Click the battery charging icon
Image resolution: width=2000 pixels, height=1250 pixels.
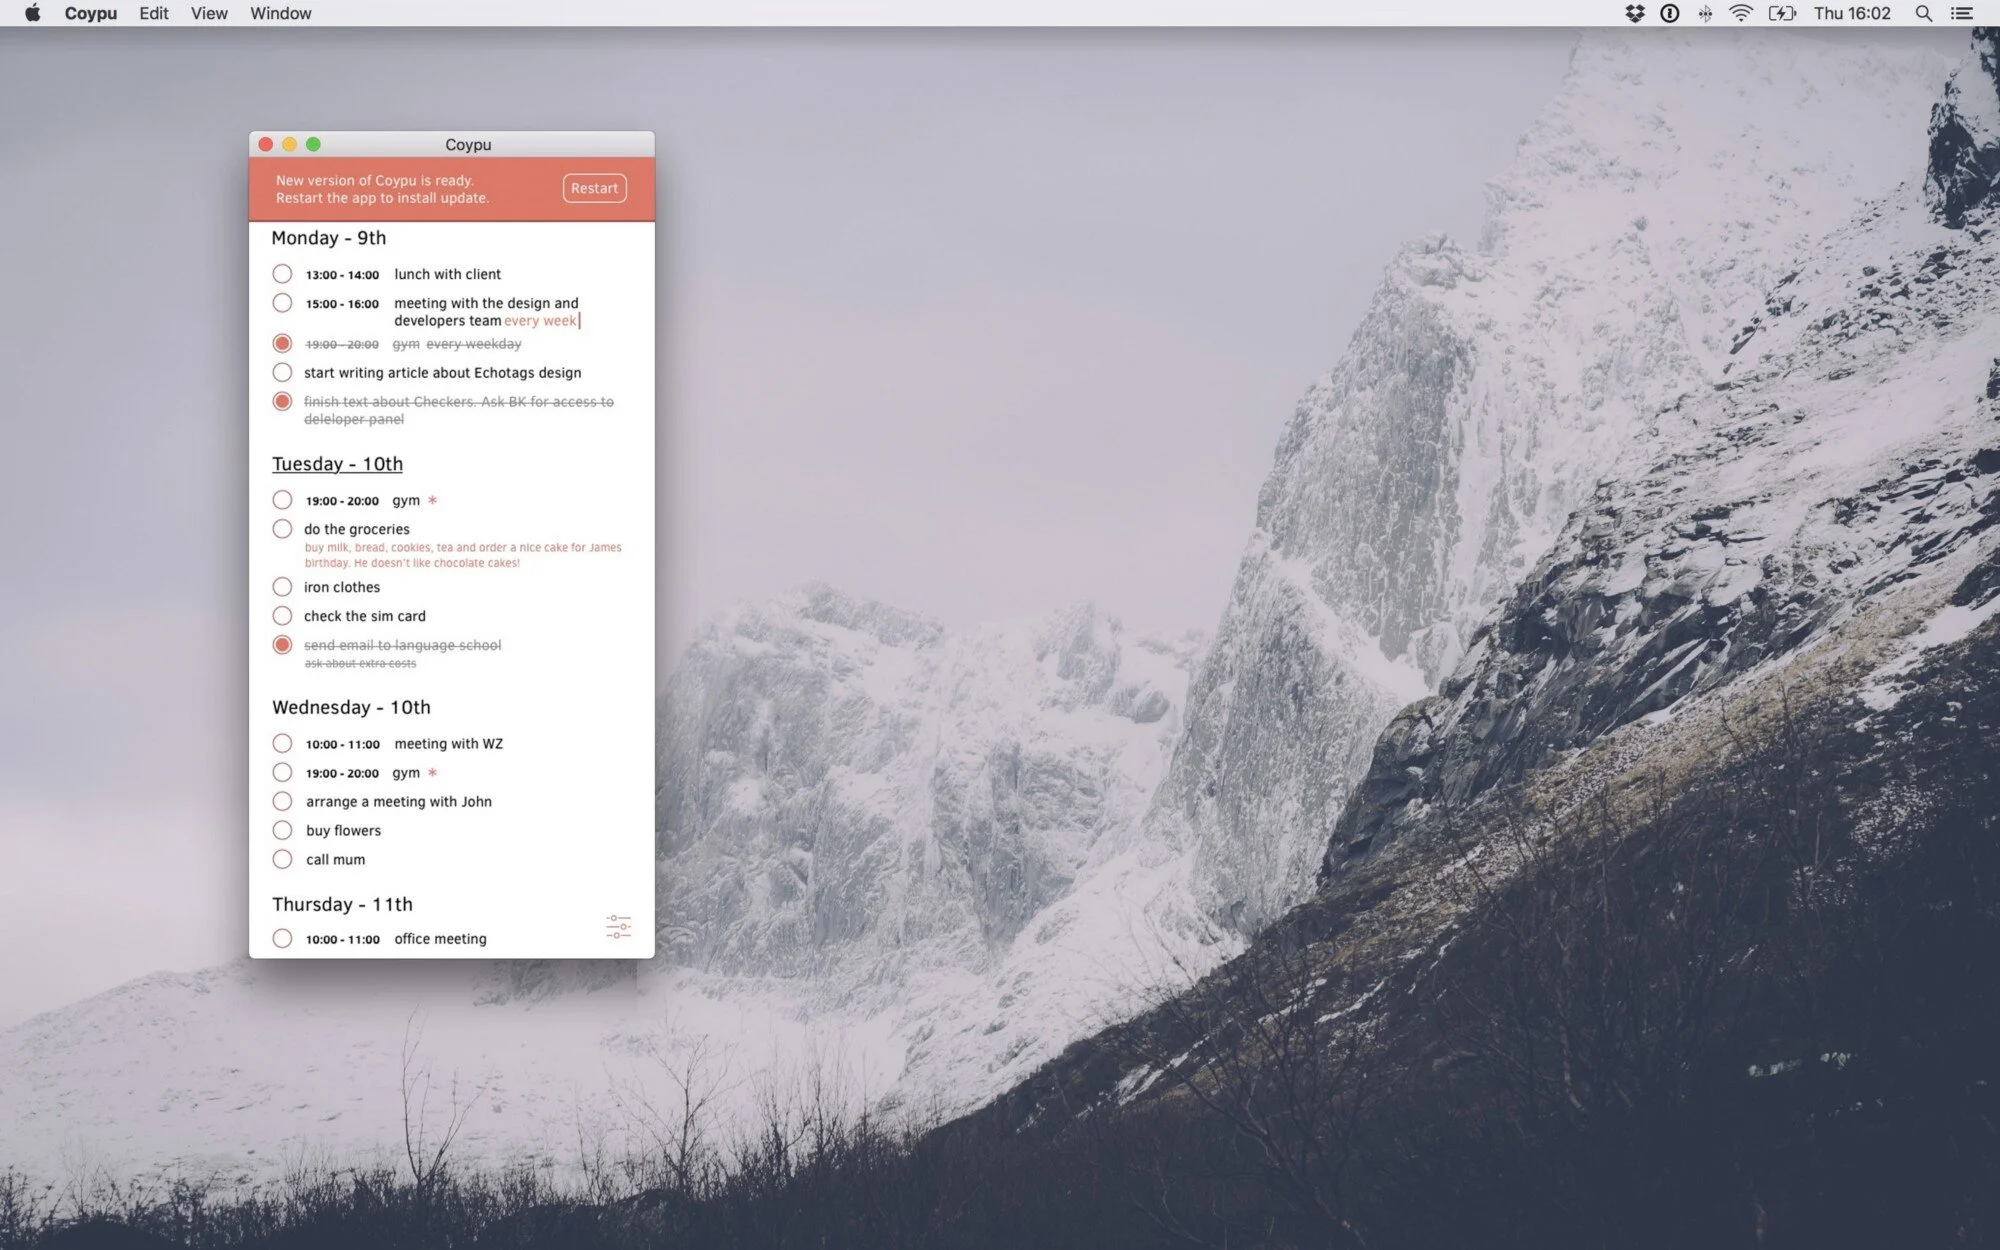[x=1782, y=13]
